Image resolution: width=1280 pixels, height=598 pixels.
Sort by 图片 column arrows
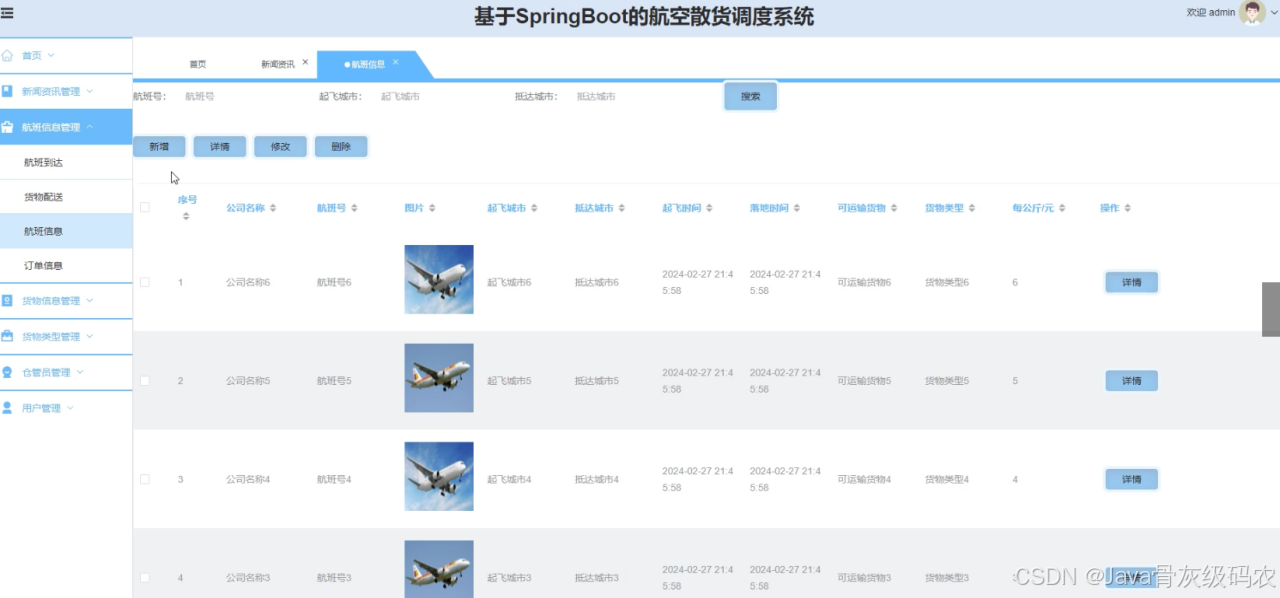432,208
